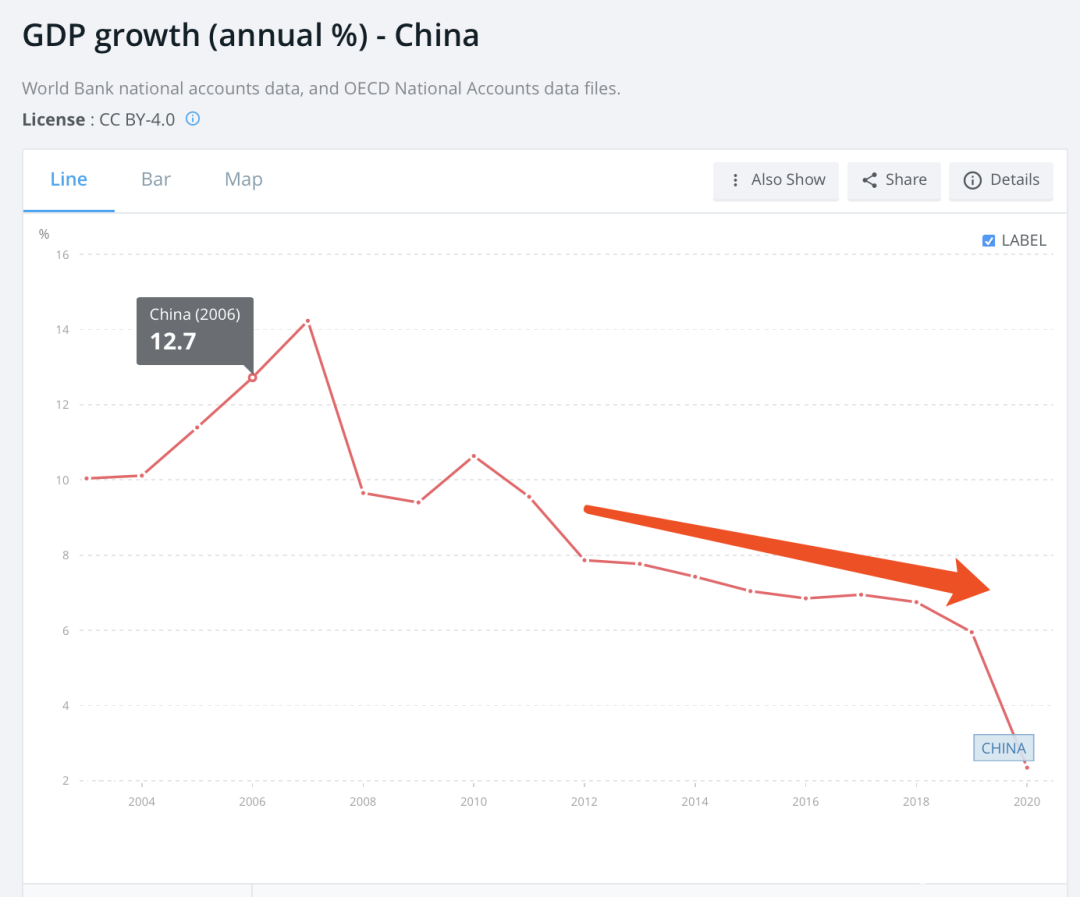Viewport: 1080px width, 897px height.
Task: Click the China (2006) tooltip box
Action: pyautogui.click(x=195, y=330)
